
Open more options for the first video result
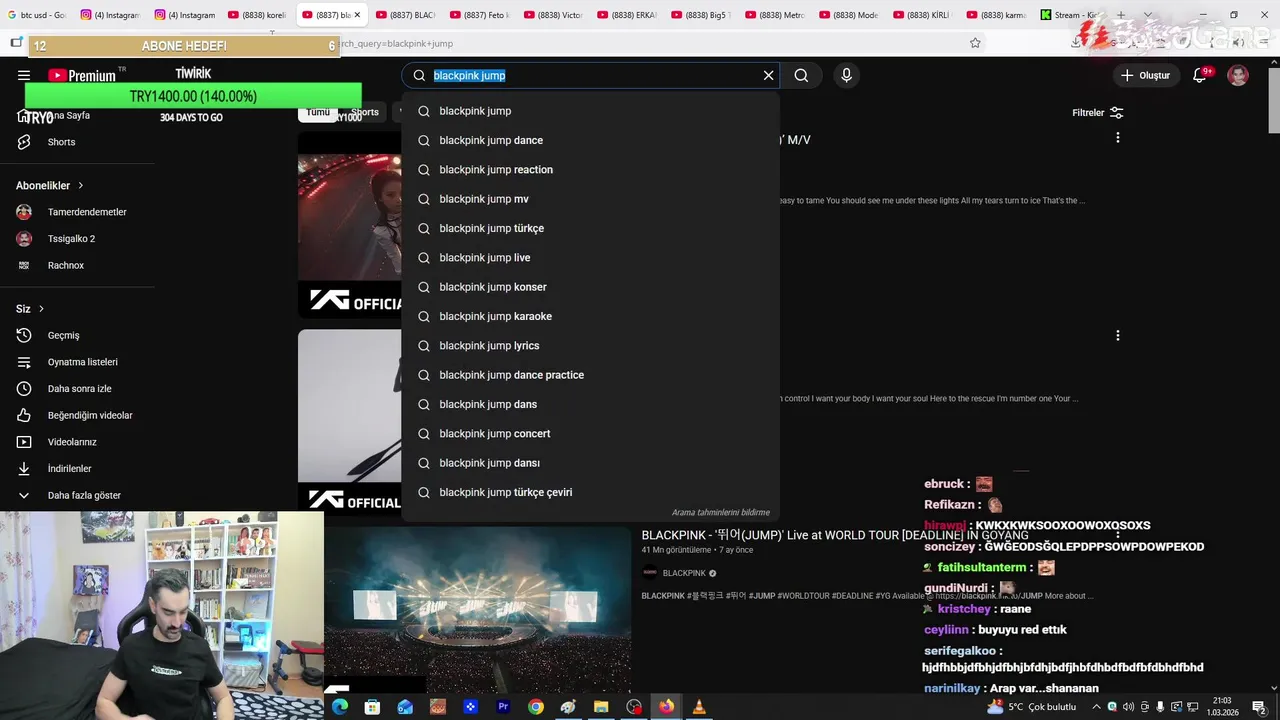(1117, 138)
